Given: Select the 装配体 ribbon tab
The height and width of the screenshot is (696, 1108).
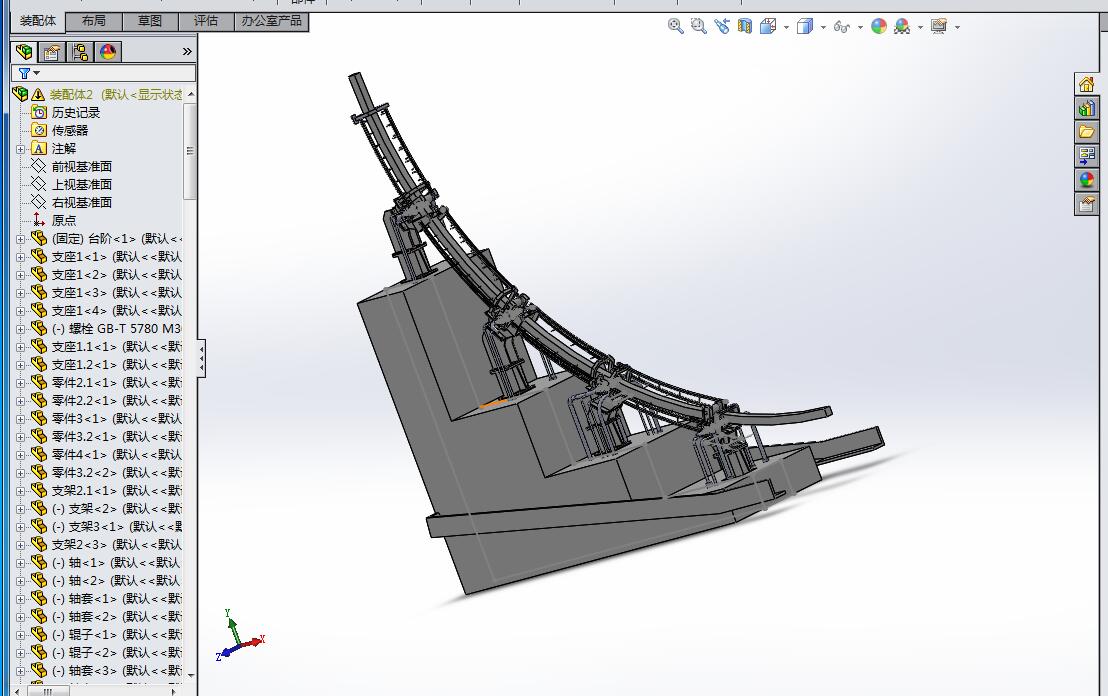Looking at the screenshot, I should click(37, 21).
